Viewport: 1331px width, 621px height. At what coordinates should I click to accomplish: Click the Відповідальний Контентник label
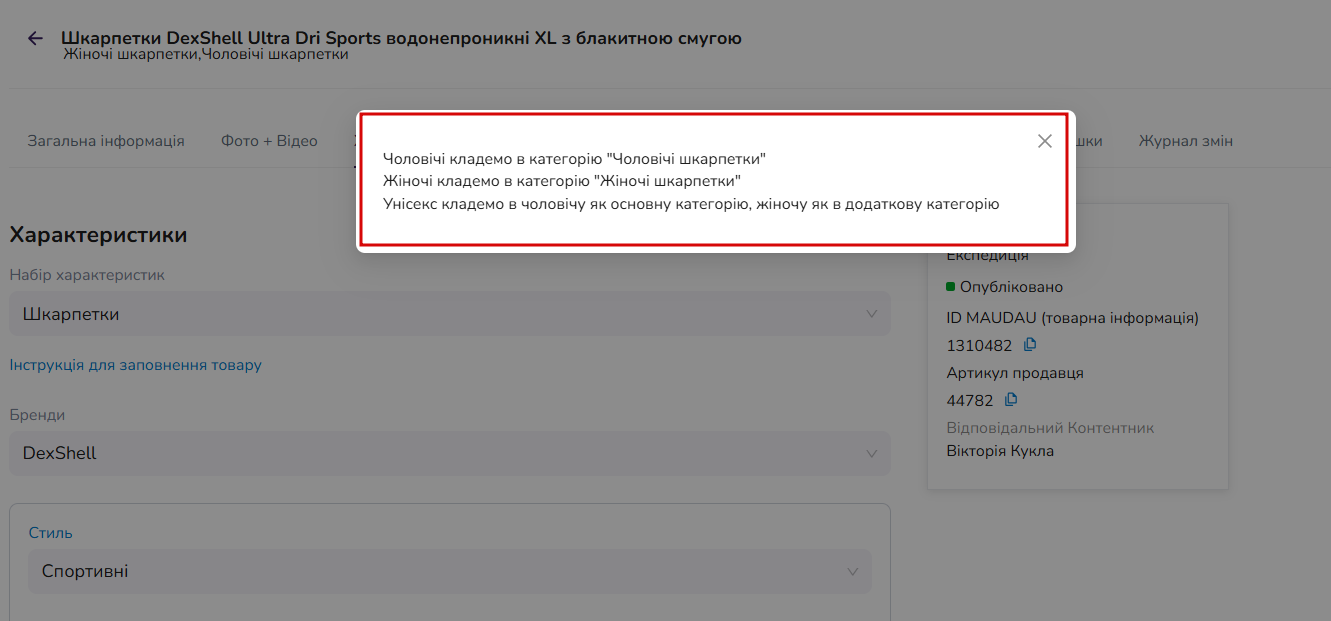click(1050, 428)
